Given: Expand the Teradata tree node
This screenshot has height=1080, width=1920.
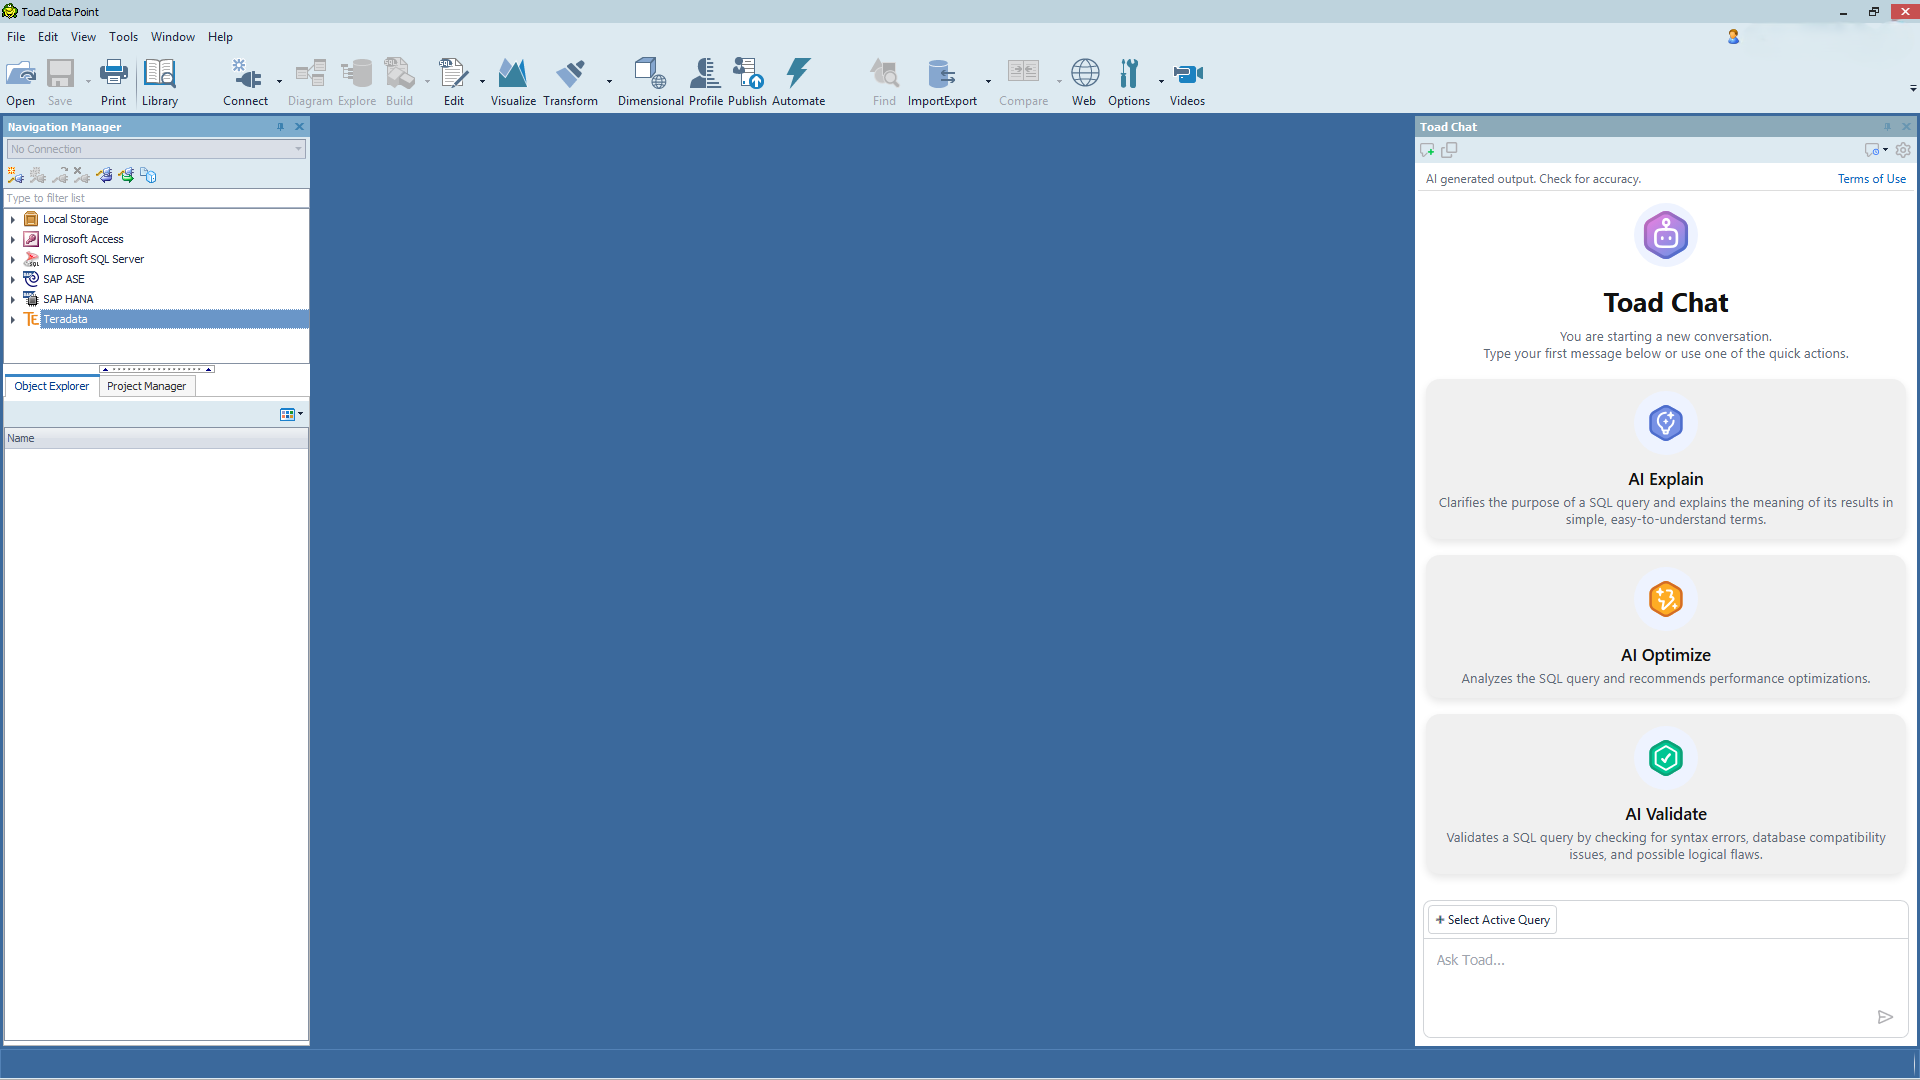Looking at the screenshot, I should (13, 319).
